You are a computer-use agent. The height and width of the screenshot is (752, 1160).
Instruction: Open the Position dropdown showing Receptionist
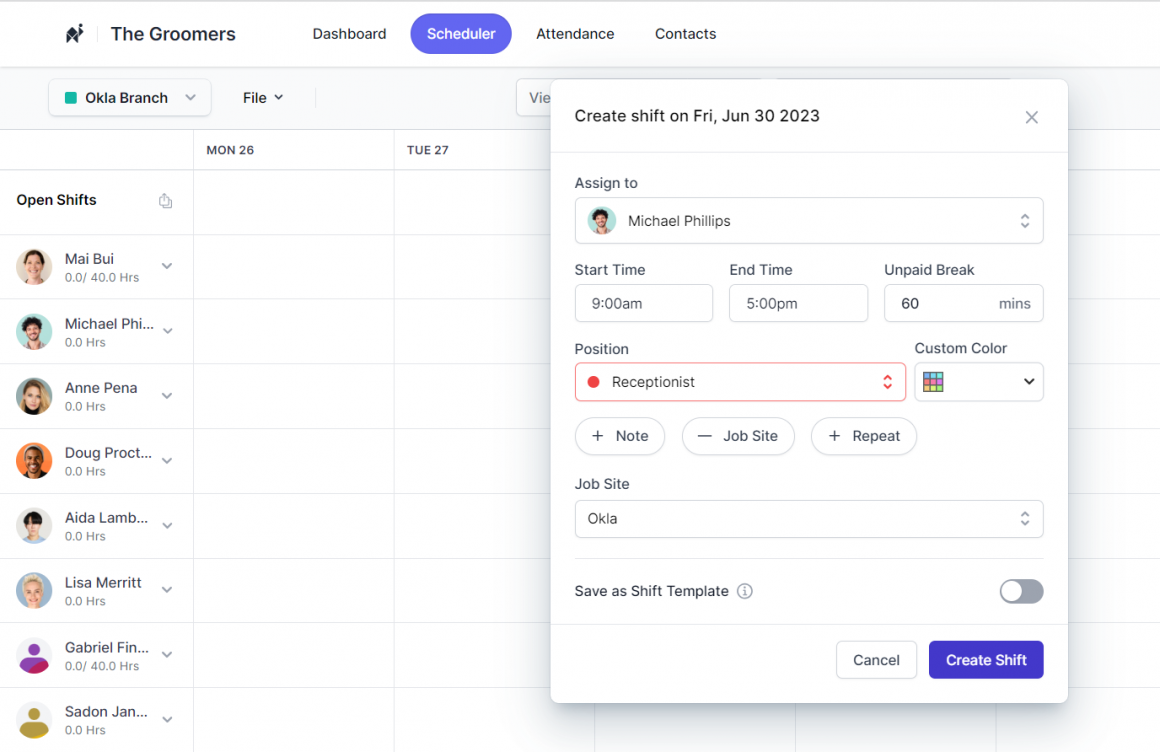click(740, 382)
